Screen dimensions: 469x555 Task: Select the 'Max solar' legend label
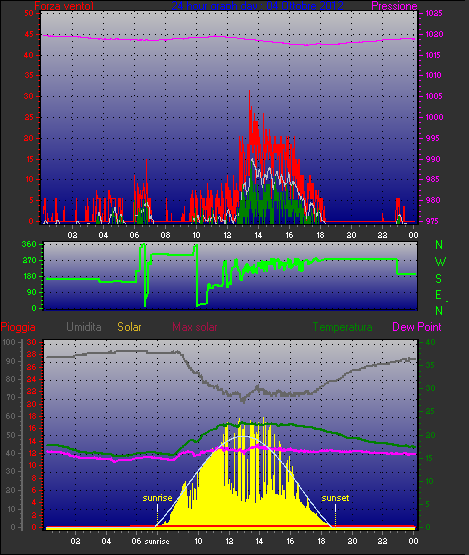point(195,327)
